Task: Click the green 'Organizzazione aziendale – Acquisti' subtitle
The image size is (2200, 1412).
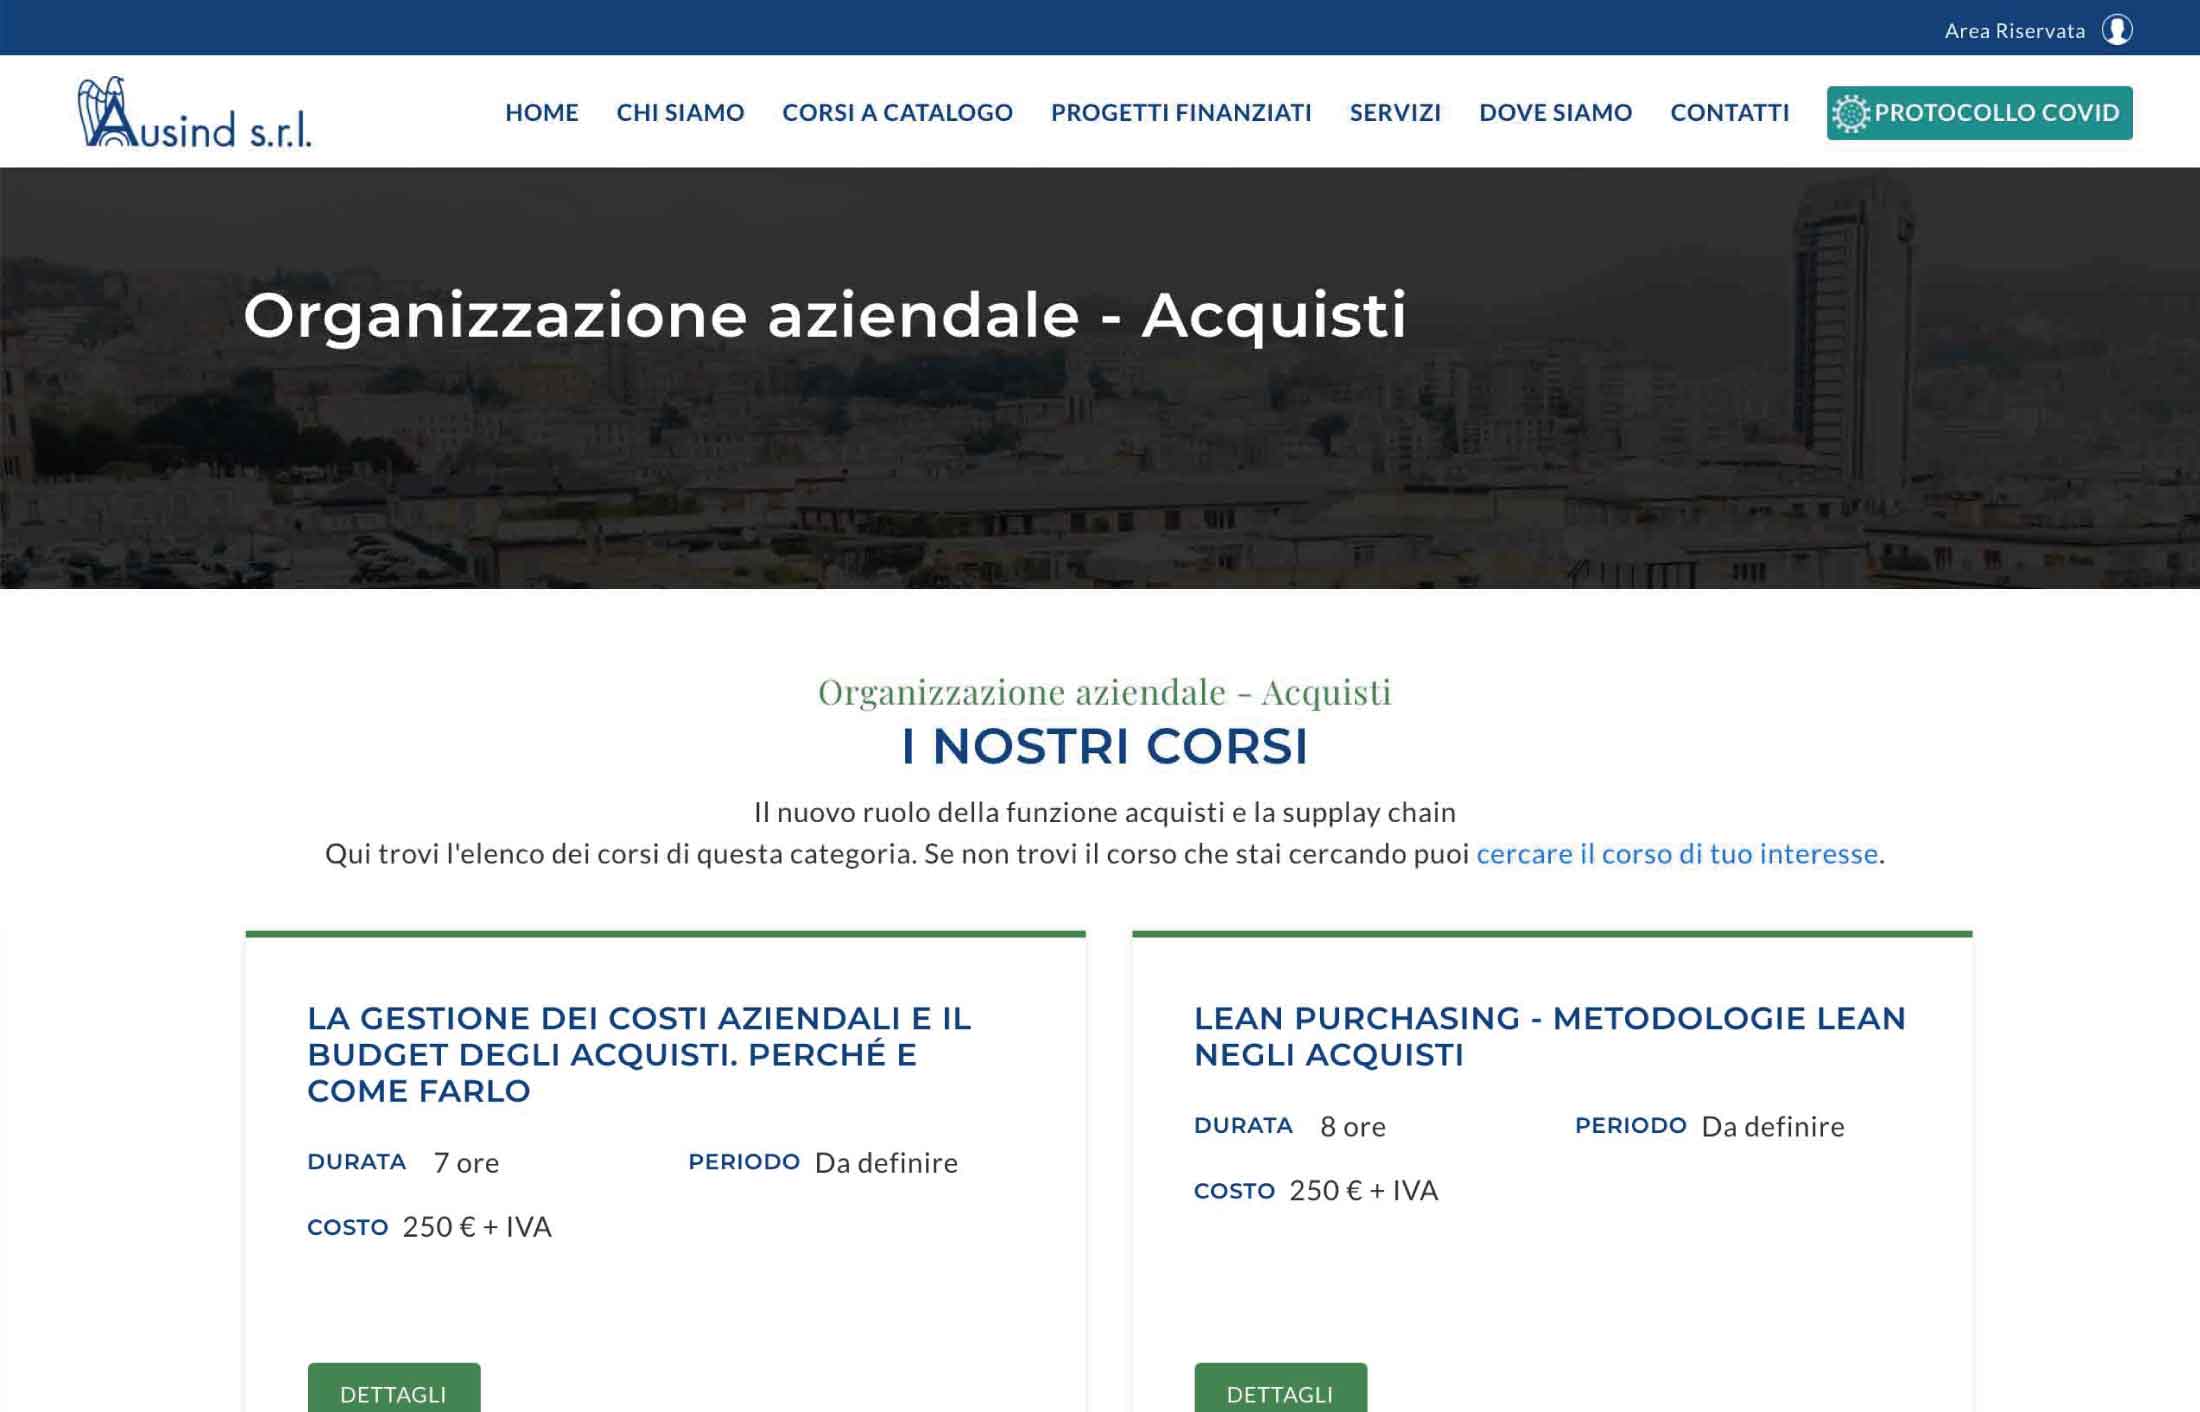Action: point(1104,692)
